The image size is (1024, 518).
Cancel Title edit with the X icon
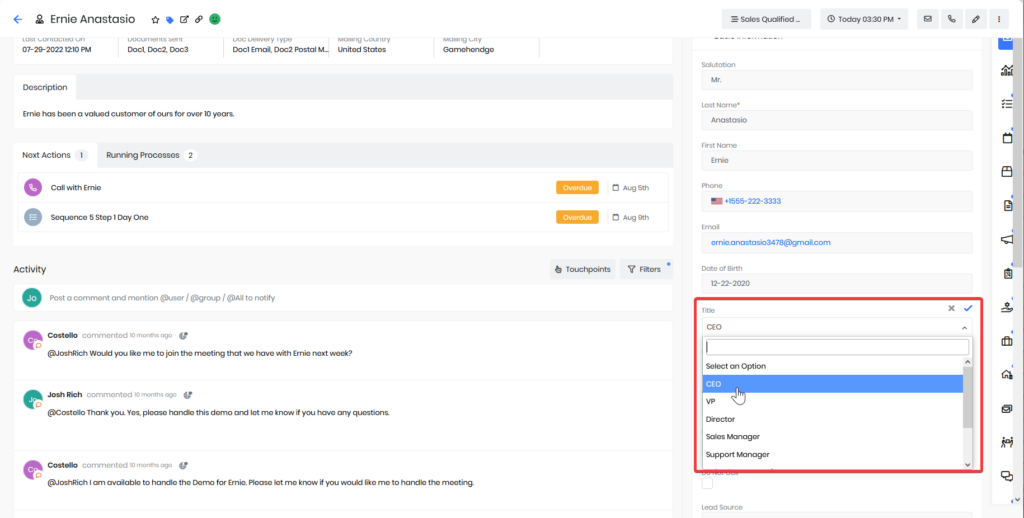click(951, 309)
